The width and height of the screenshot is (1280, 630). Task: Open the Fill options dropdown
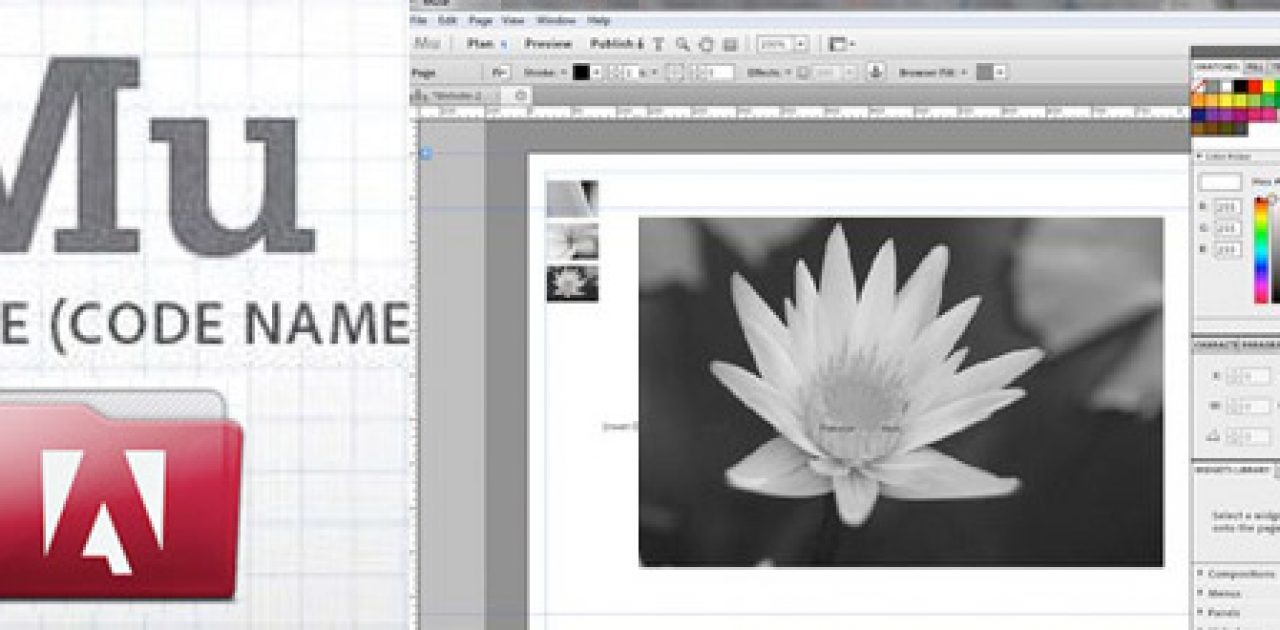[500, 72]
